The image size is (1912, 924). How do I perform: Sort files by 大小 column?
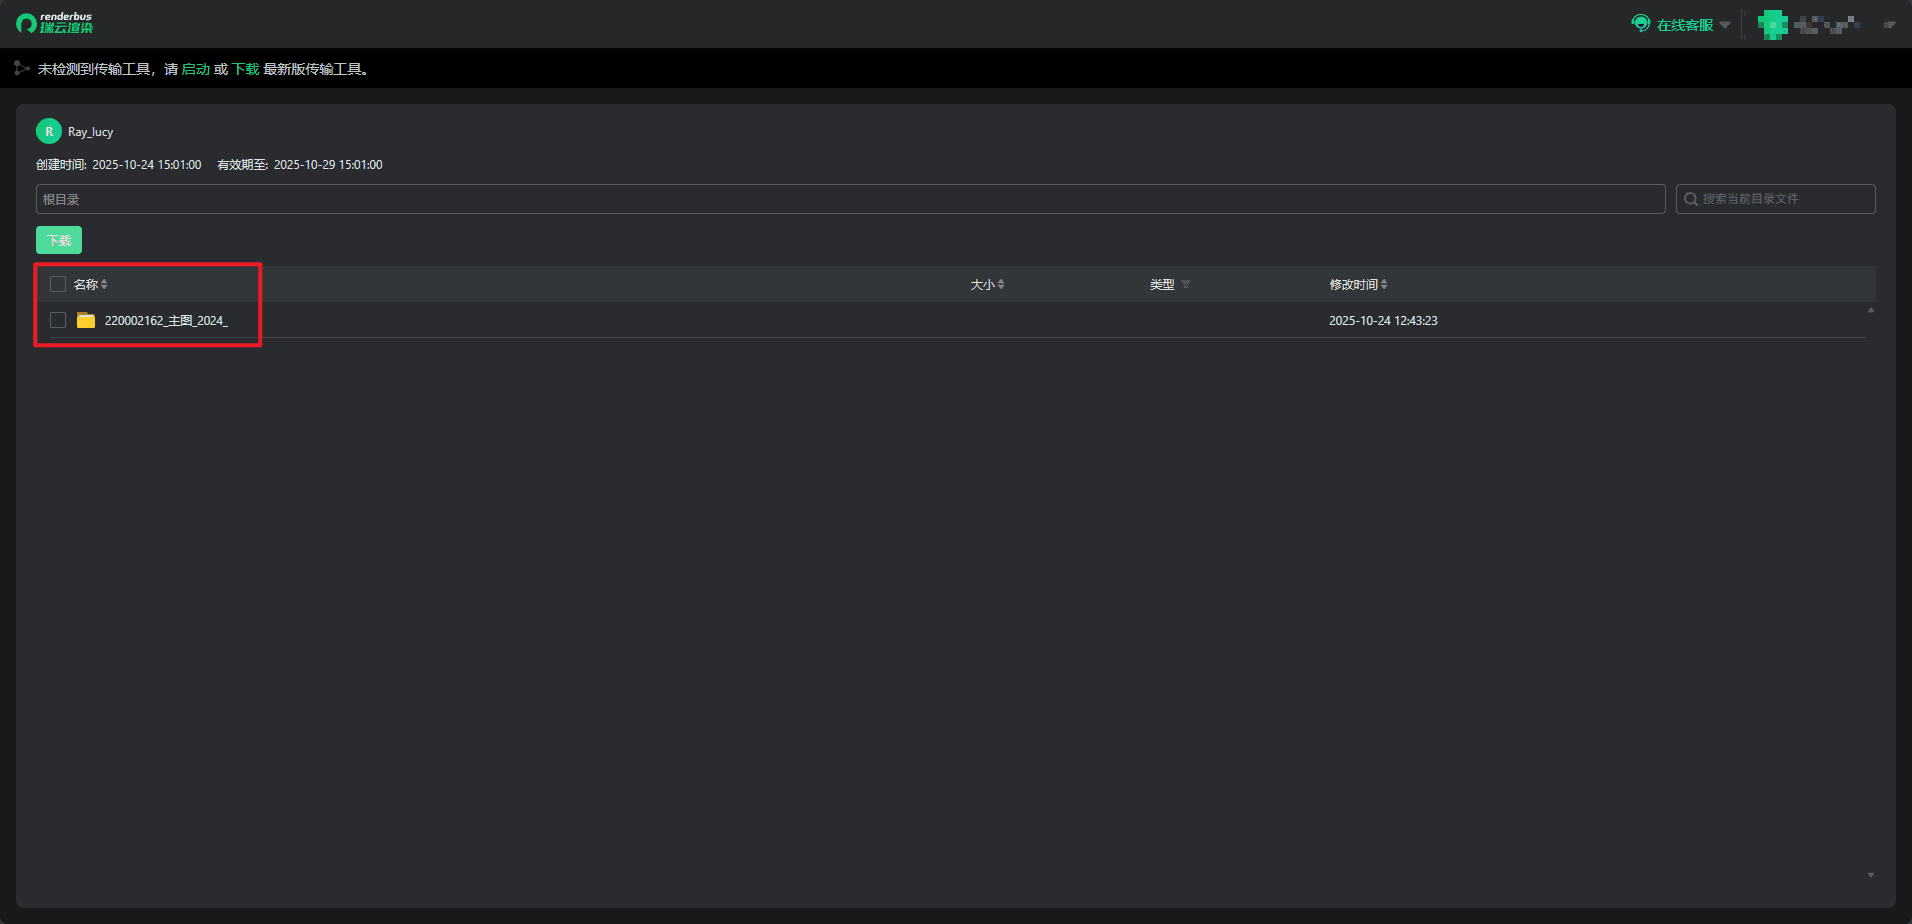(1001, 285)
